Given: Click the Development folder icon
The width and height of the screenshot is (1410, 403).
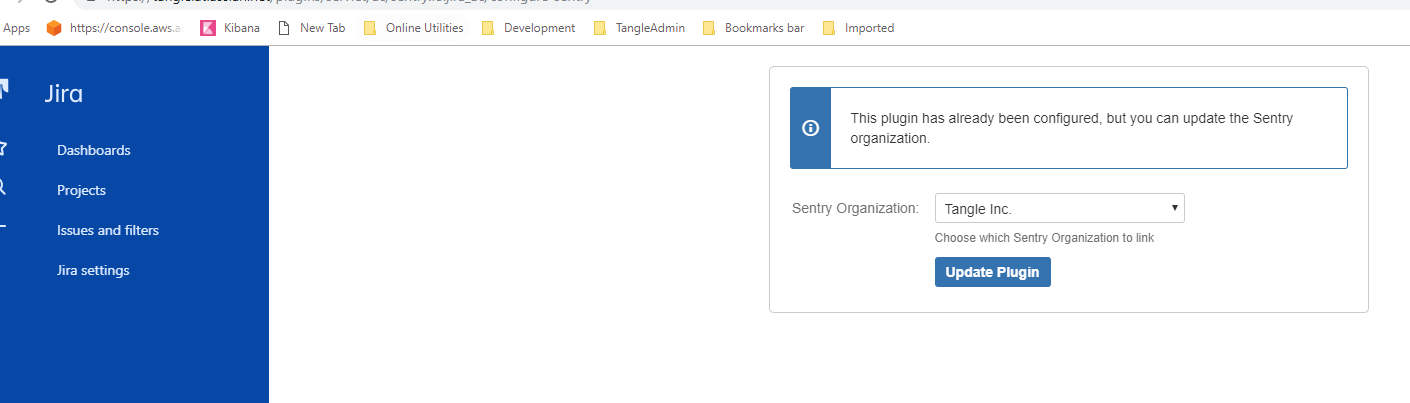Looking at the screenshot, I should point(488,28).
